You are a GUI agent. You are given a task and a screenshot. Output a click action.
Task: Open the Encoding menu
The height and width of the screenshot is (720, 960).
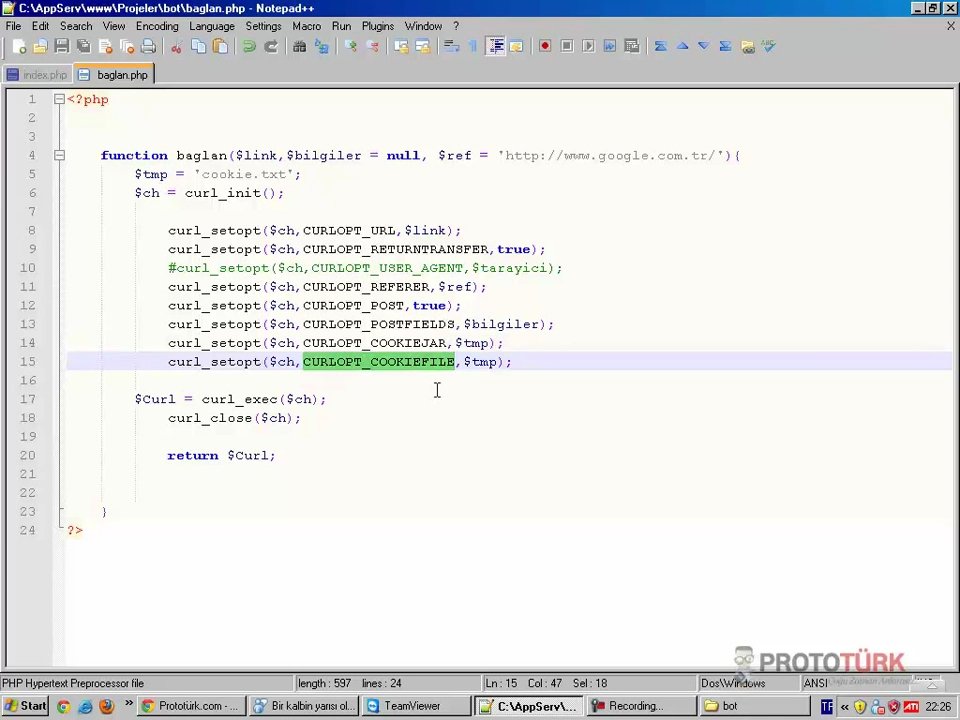pyautogui.click(x=157, y=26)
